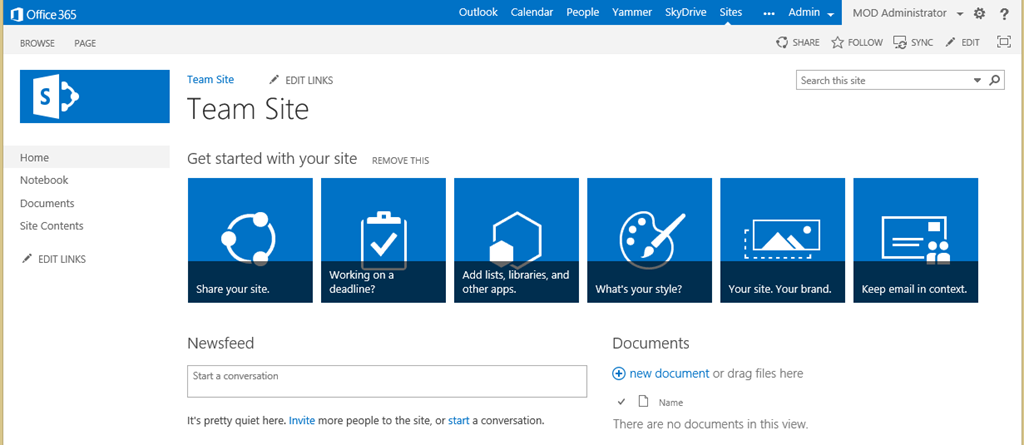Expand the search scope dropdown arrow
1024x445 pixels.
pyautogui.click(x=978, y=80)
